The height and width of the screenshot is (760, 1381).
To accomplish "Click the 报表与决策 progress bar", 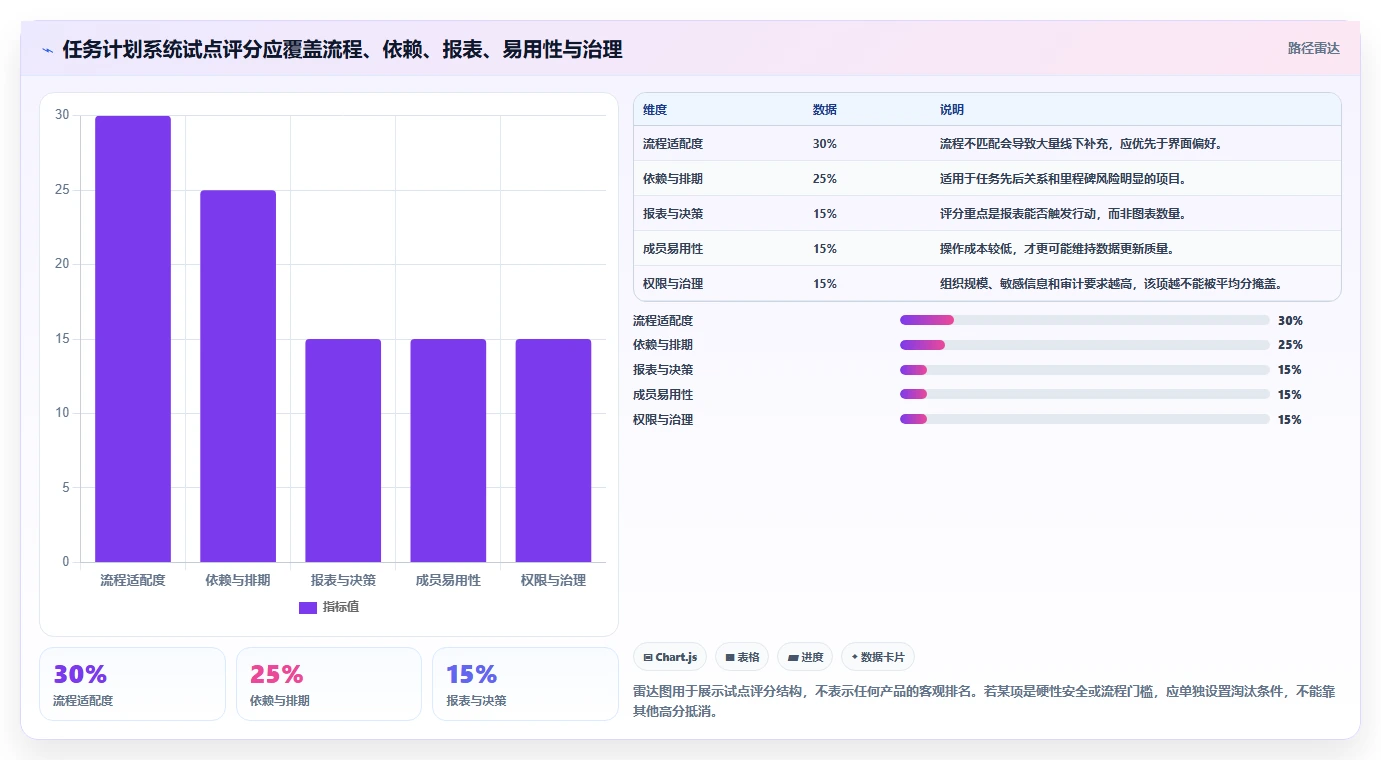I will coord(1084,370).
